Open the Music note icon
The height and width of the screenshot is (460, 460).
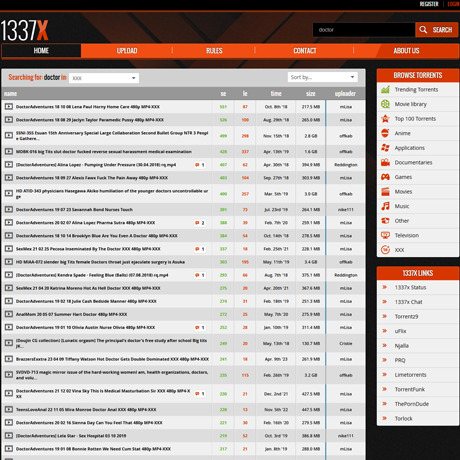coord(385,206)
